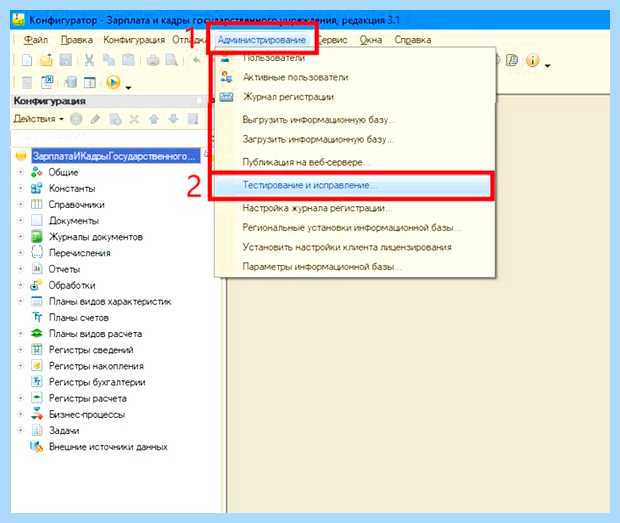Click the move up arrow in Конфигурация panel
The height and width of the screenshot is (523, 620).
coord(154,119)
